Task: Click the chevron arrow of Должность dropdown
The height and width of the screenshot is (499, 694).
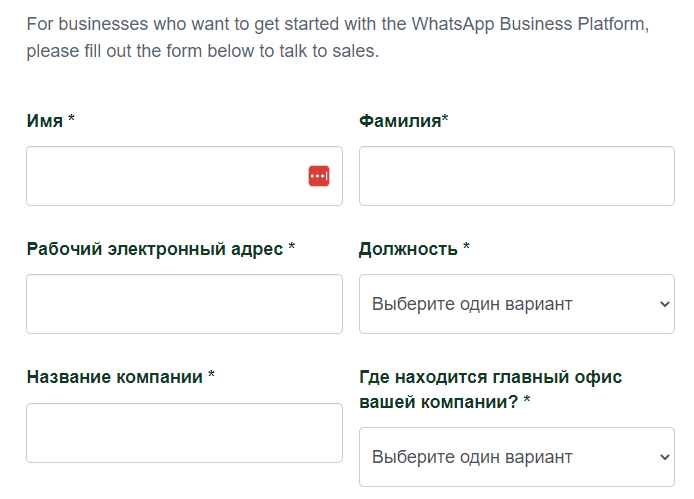Action: click(664, 304)
